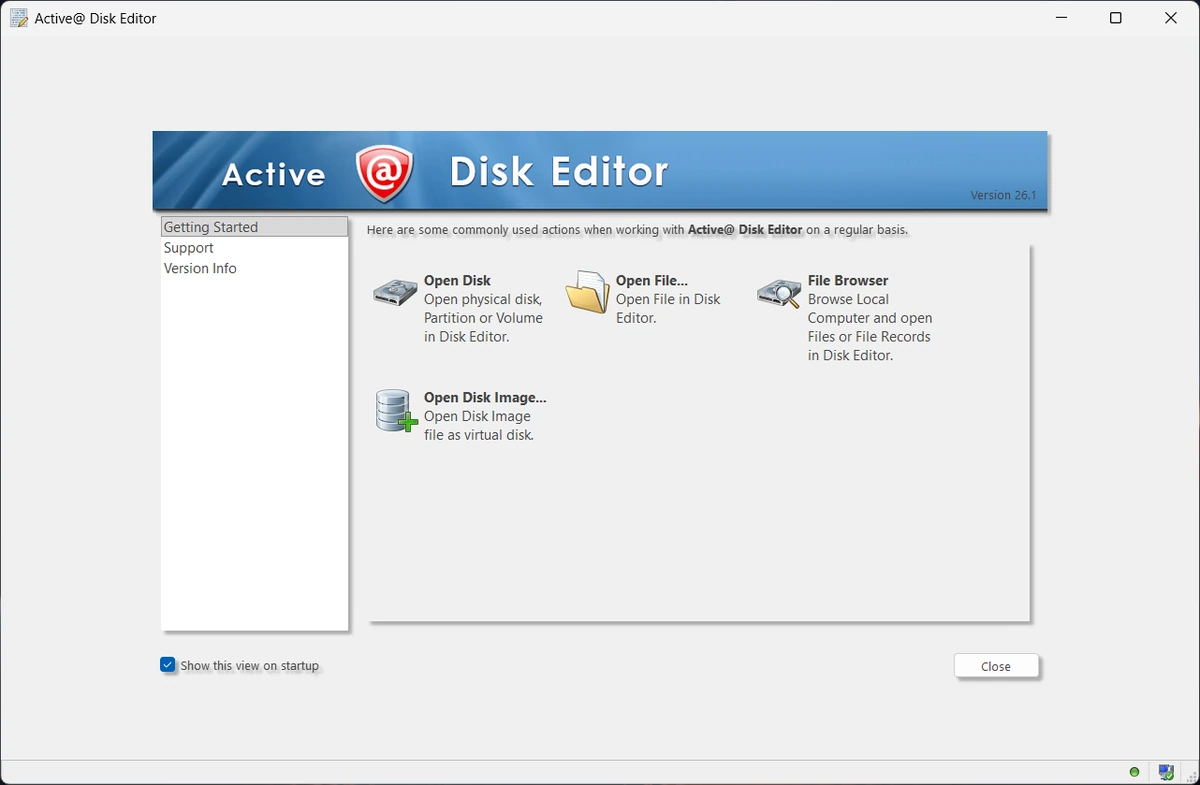Click the Close button of welcome view
This screenshot has width=1200, height=785.
click(996, 666)
